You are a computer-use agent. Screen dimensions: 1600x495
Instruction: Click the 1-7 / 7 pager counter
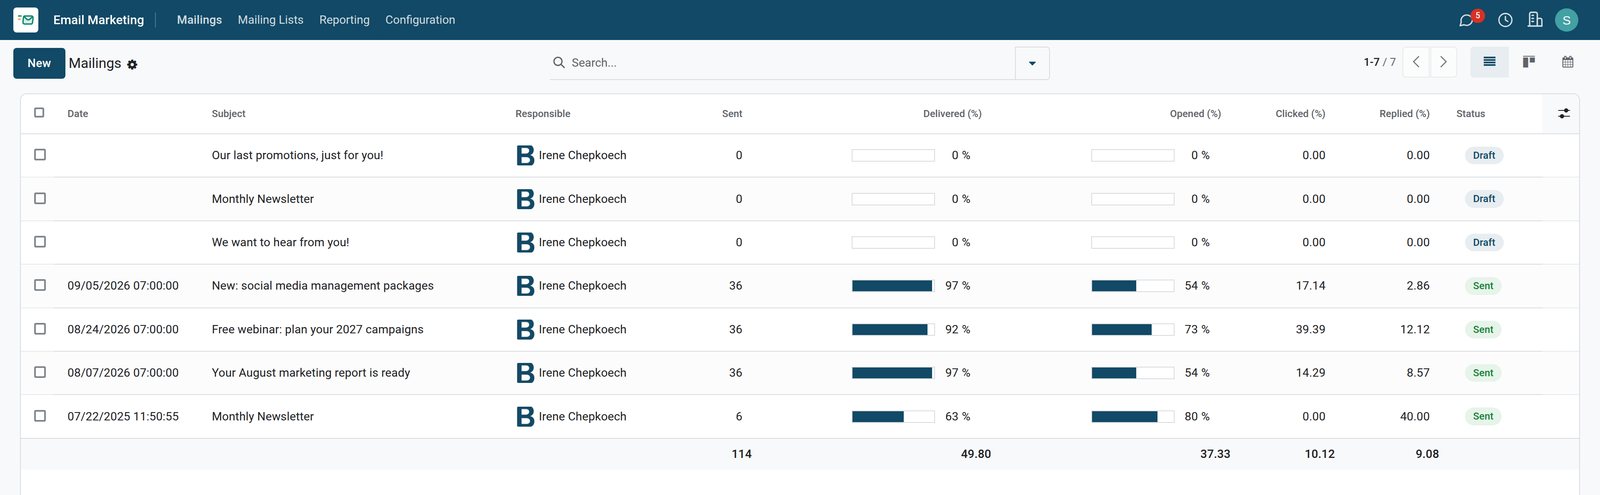[1379, 62]
